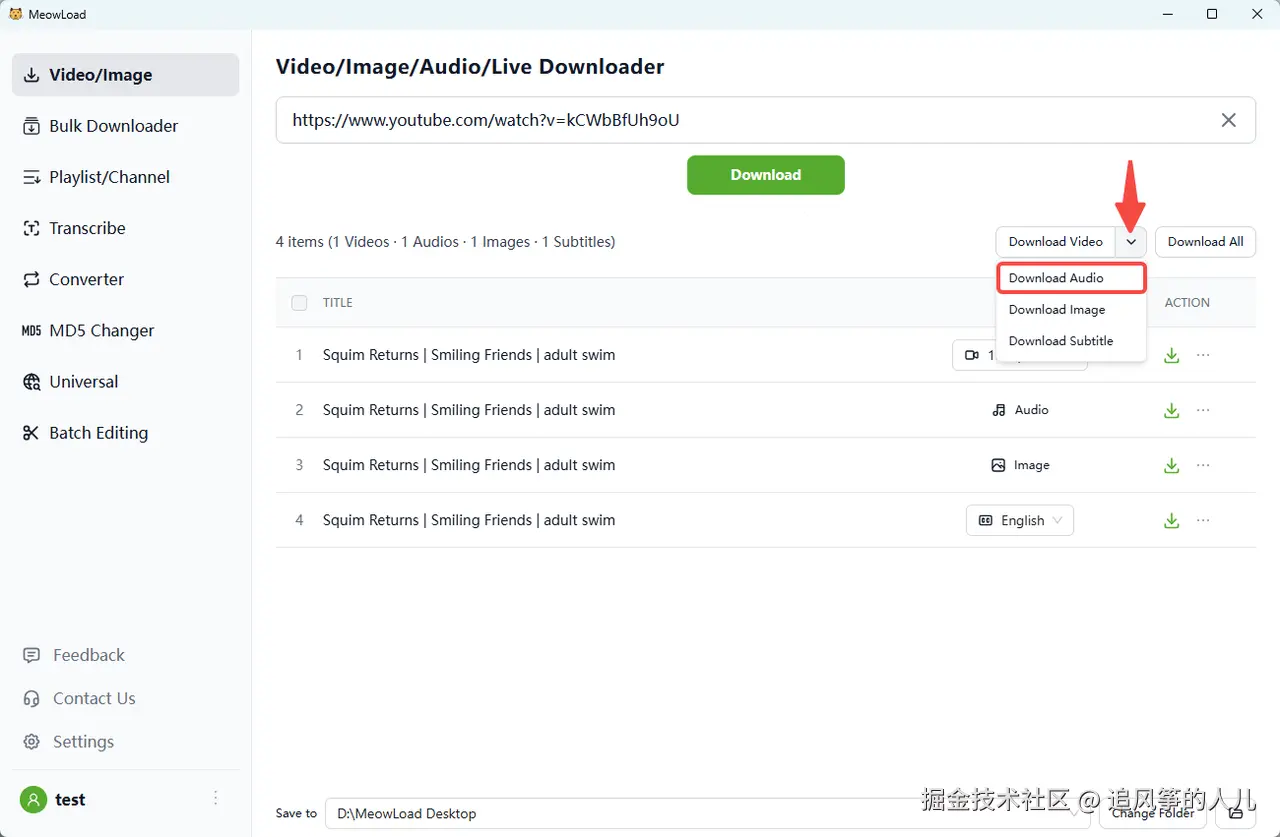Open the save folder with folder icon button

tap(1235, 813)
